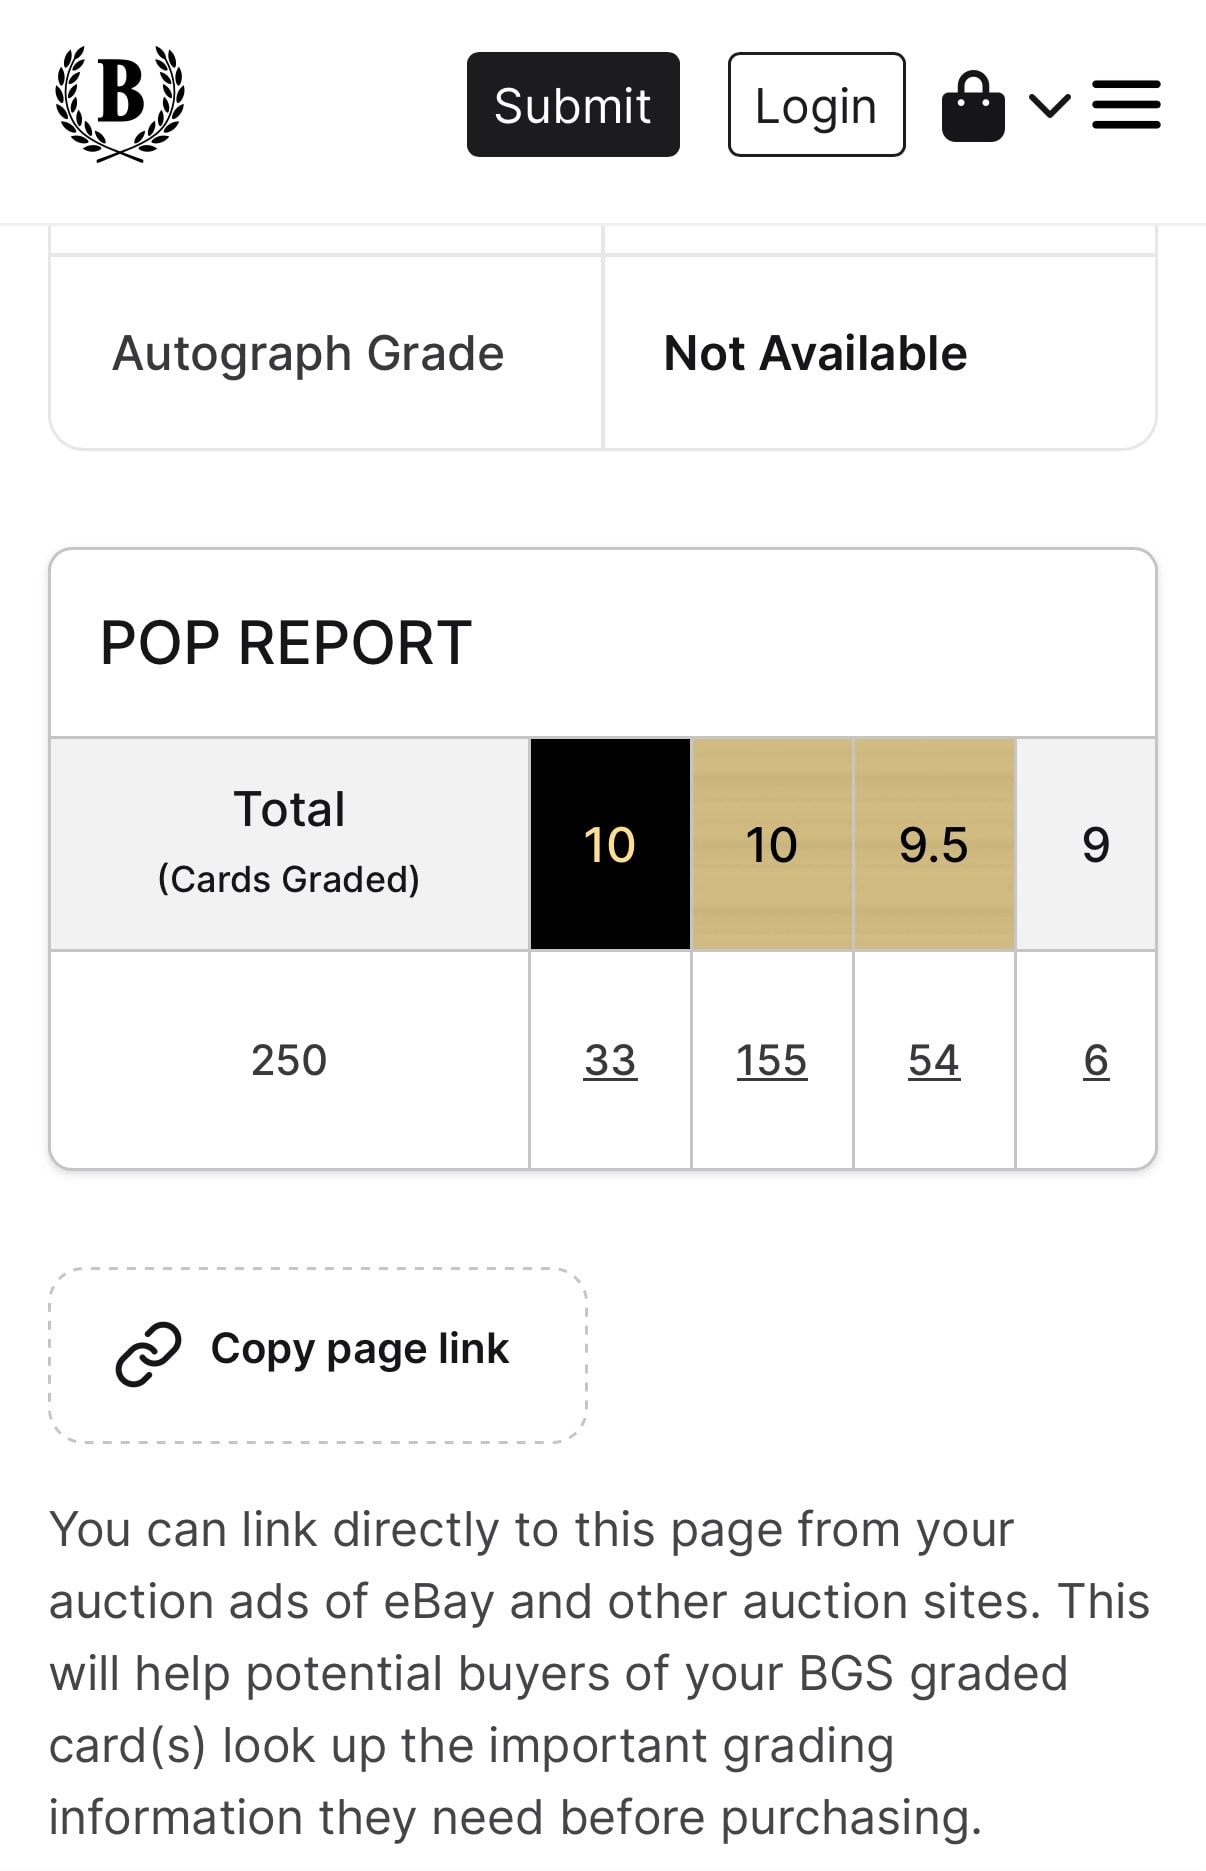This screenshot has height=1871, width=1206.
Task: Copy page link text button
Action: pos(318,1355)
